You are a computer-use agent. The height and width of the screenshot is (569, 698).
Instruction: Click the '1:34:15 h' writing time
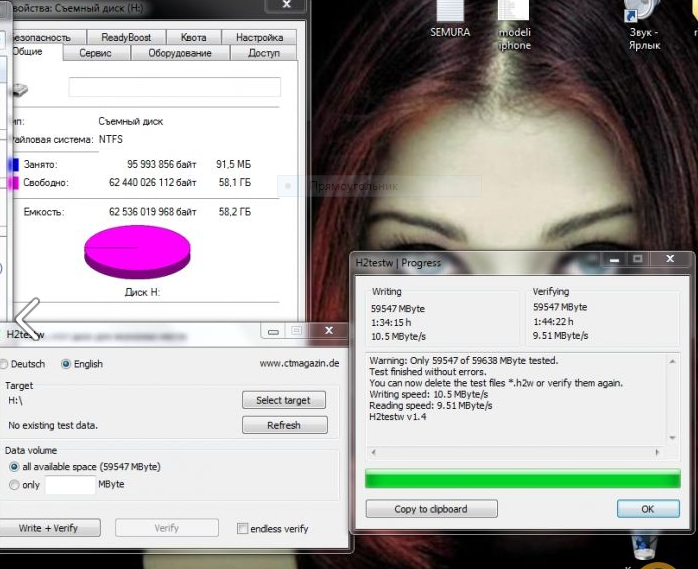click(391, 322)
